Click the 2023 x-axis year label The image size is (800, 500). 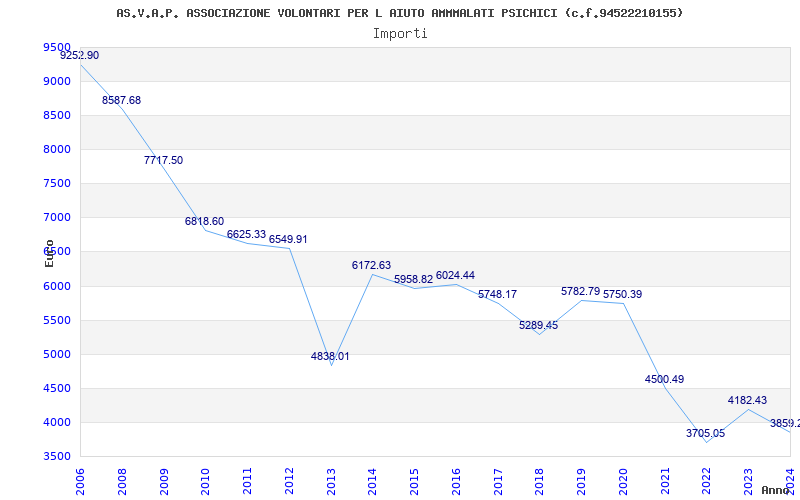tap(748, 482)
